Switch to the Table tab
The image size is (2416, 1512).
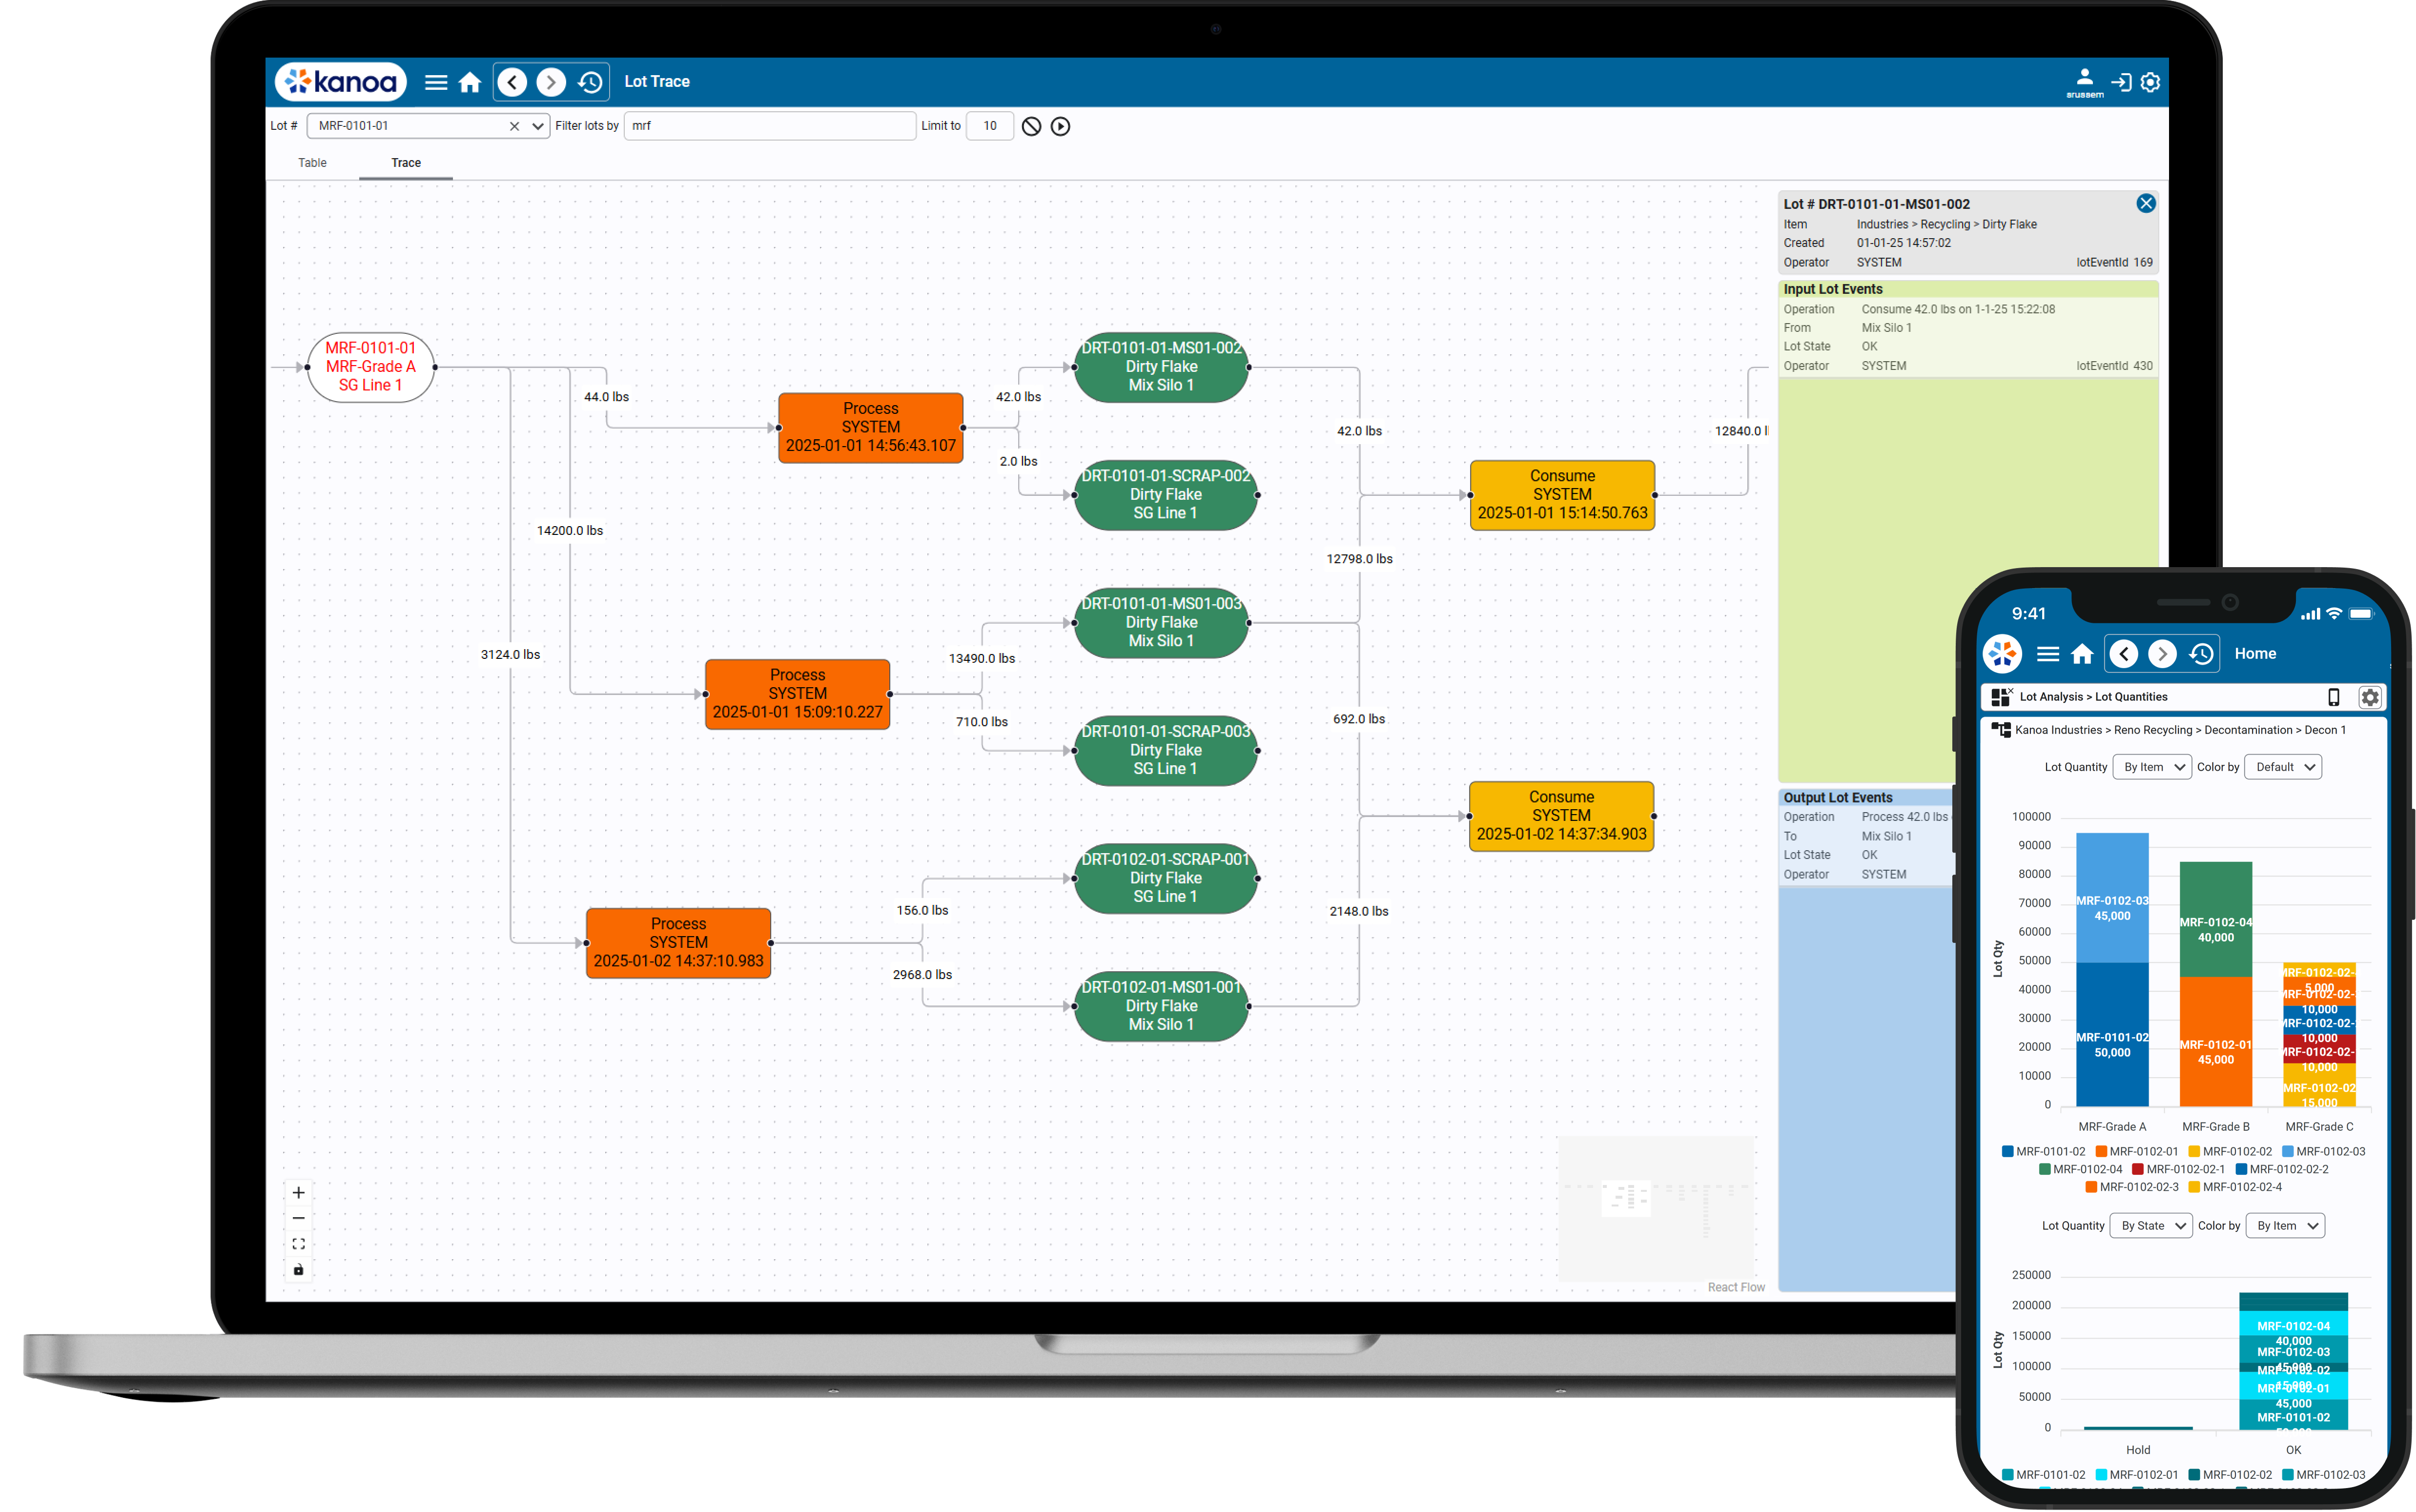[x=312, y=163]
